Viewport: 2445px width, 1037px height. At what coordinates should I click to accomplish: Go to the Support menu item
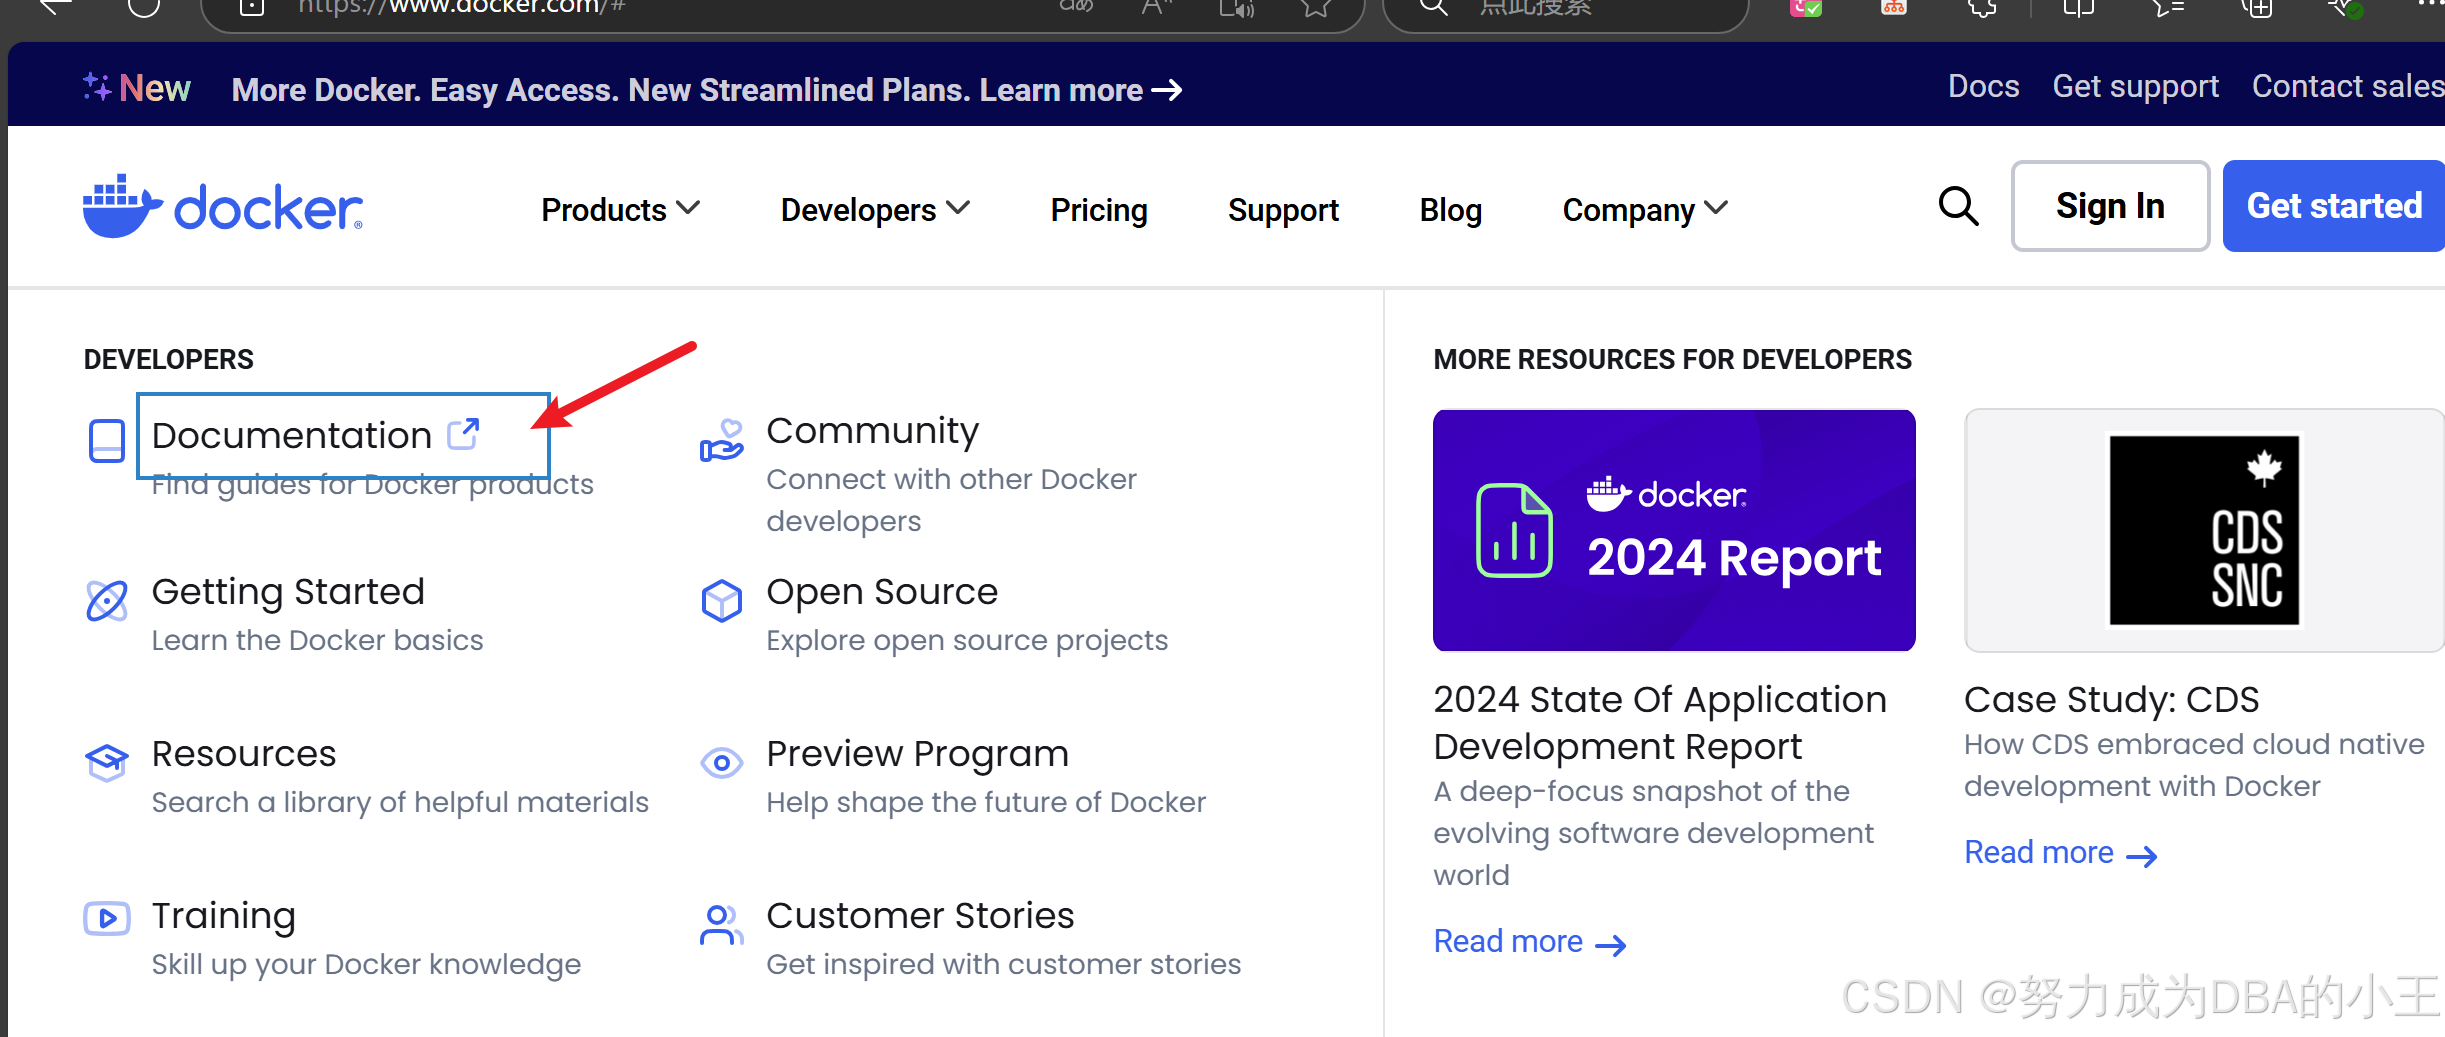click(1283, 209)
